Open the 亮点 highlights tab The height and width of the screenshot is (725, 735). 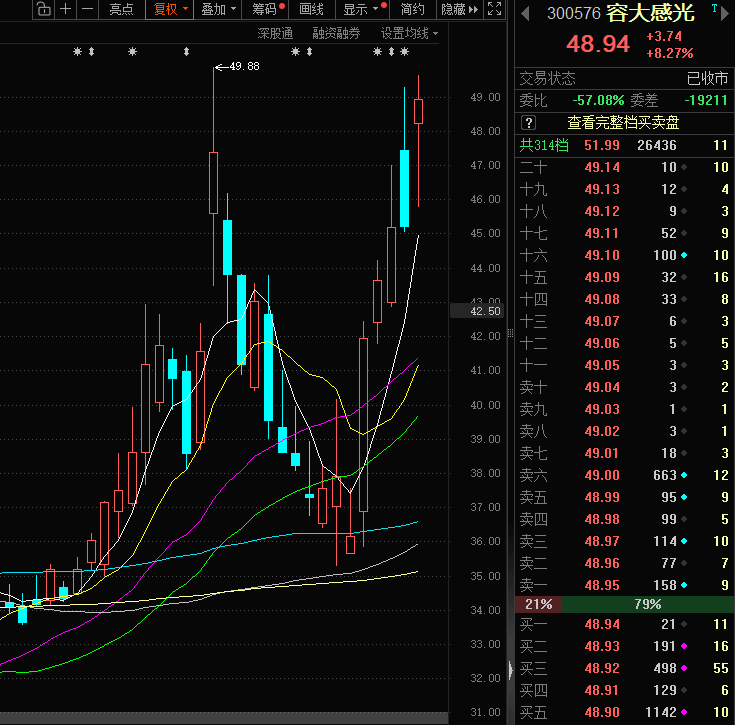pyautogui.click(x=121, y=9)
